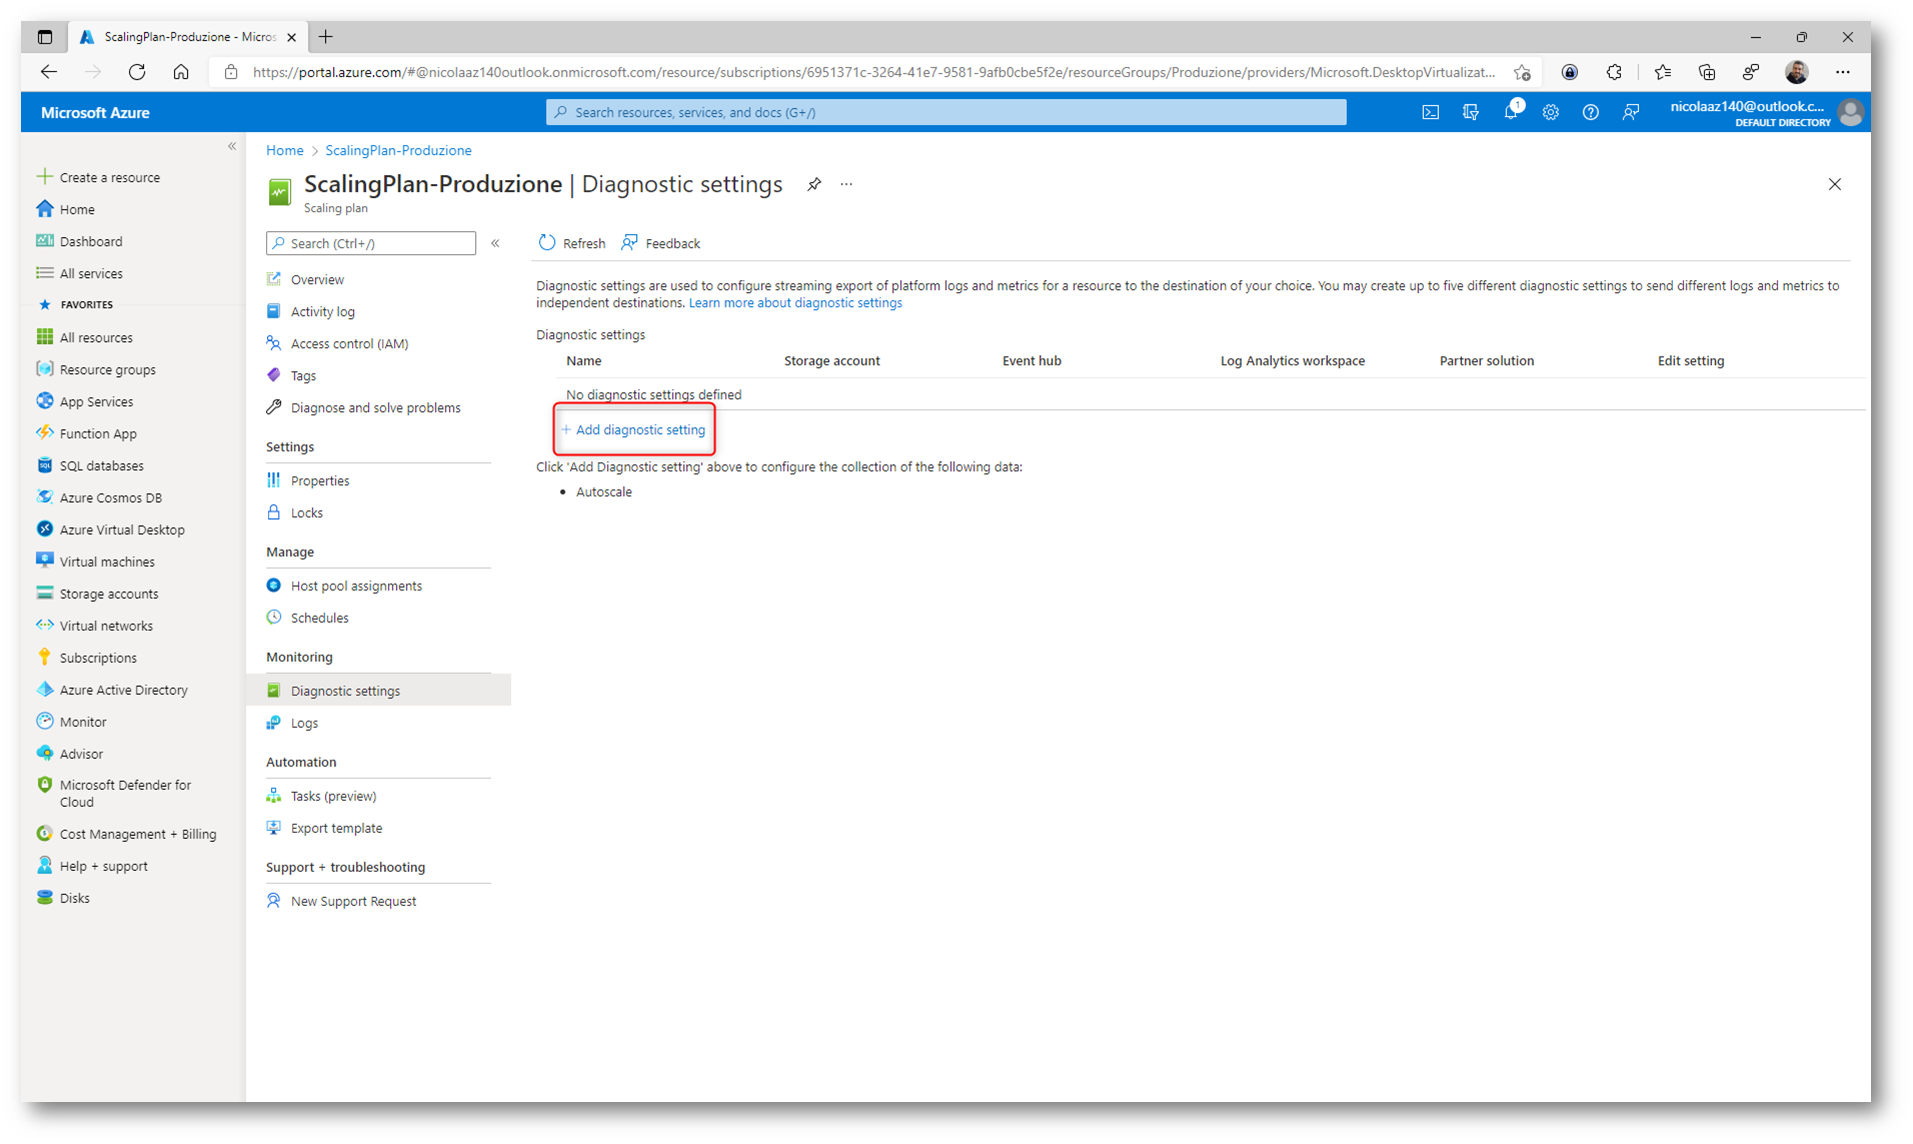Open Activity log

pos(322,312)
